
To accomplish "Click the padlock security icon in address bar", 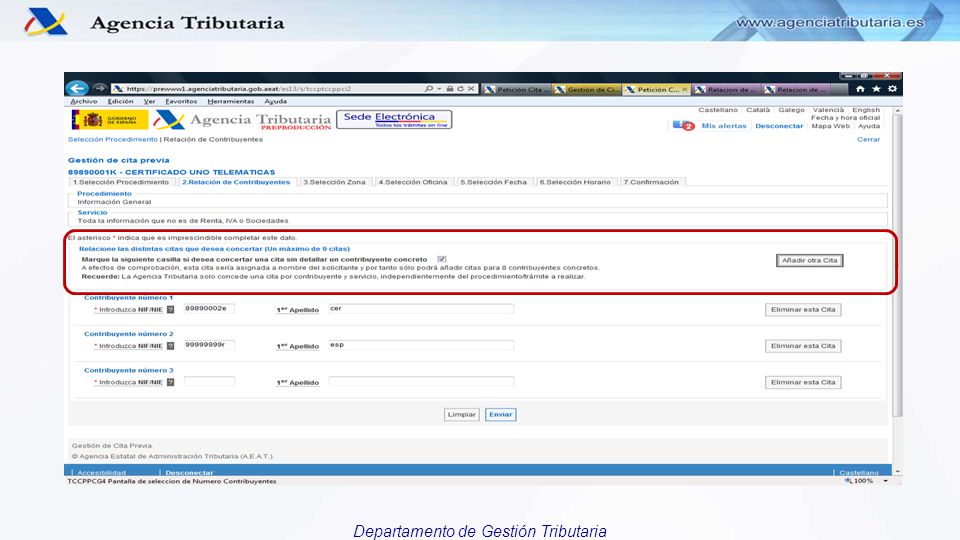I will pos(450,89).
